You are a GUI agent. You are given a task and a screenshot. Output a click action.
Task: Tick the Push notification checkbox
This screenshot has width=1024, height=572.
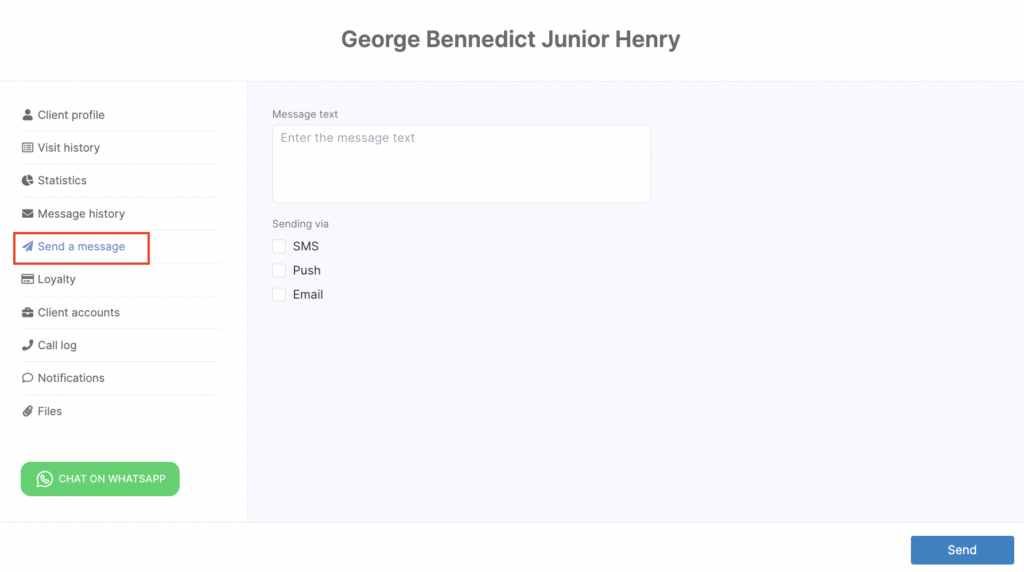click(279, 271)
